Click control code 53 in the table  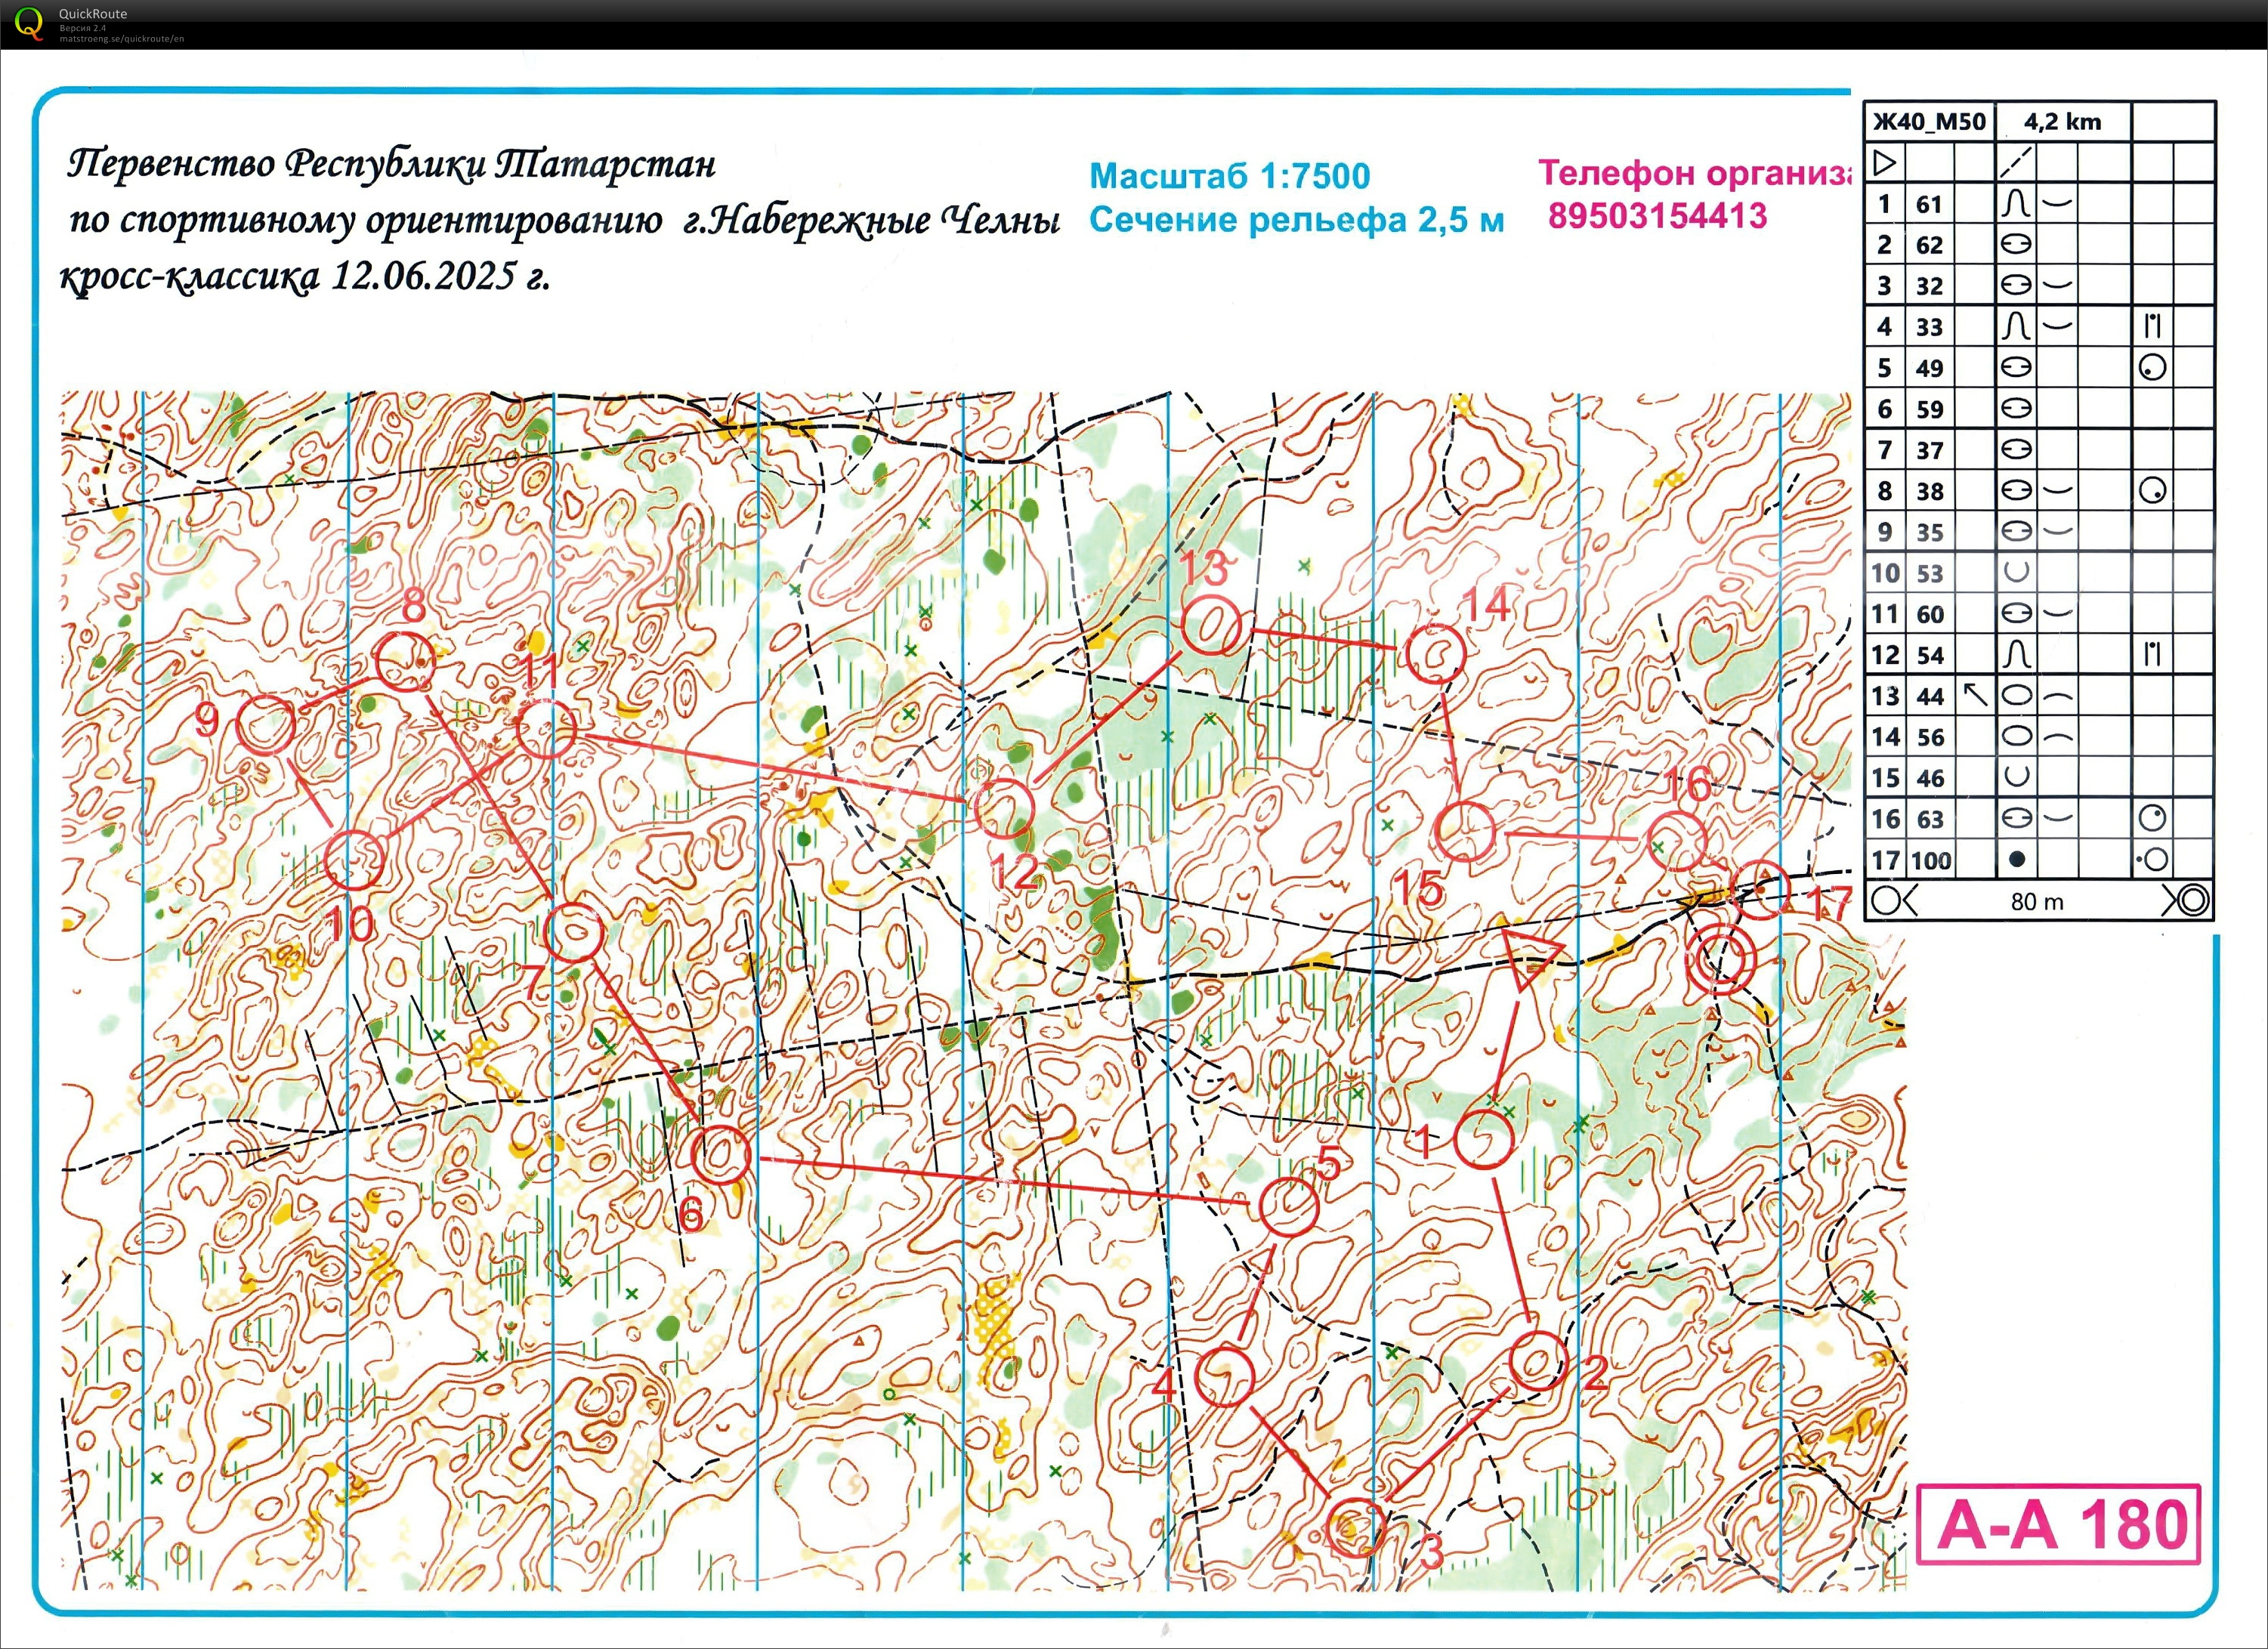[1929, 574]
